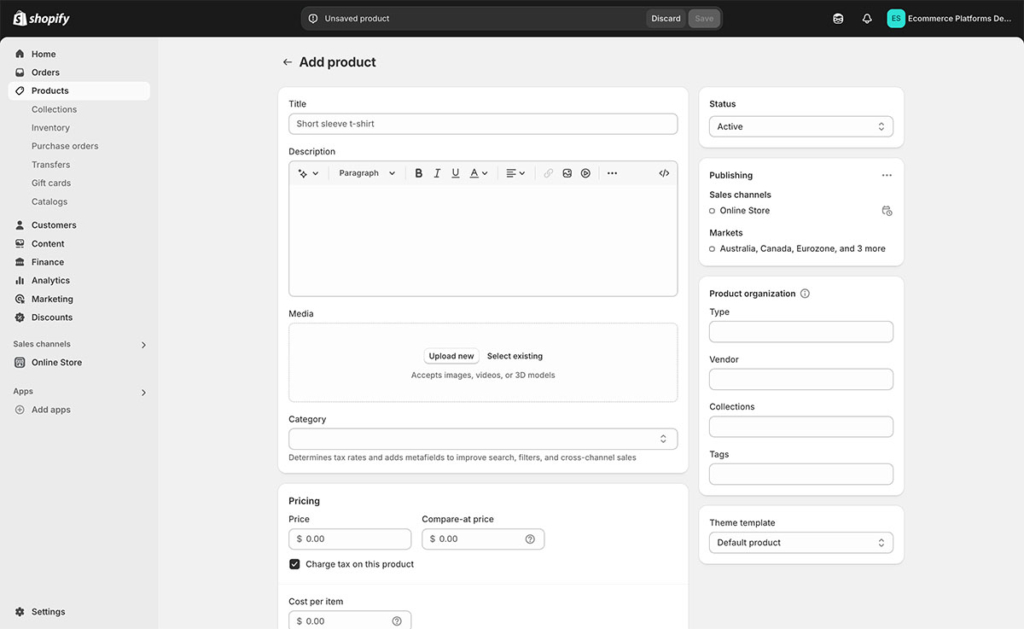
Task: Insert an image via the editor image icon
Action: coord(567,172)
